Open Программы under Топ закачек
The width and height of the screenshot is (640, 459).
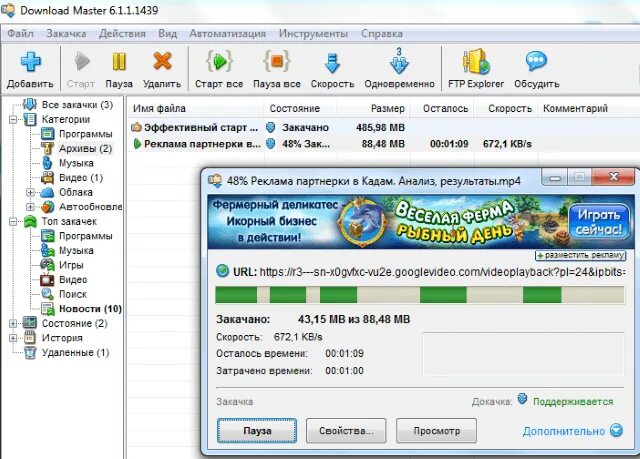(85, 236)
